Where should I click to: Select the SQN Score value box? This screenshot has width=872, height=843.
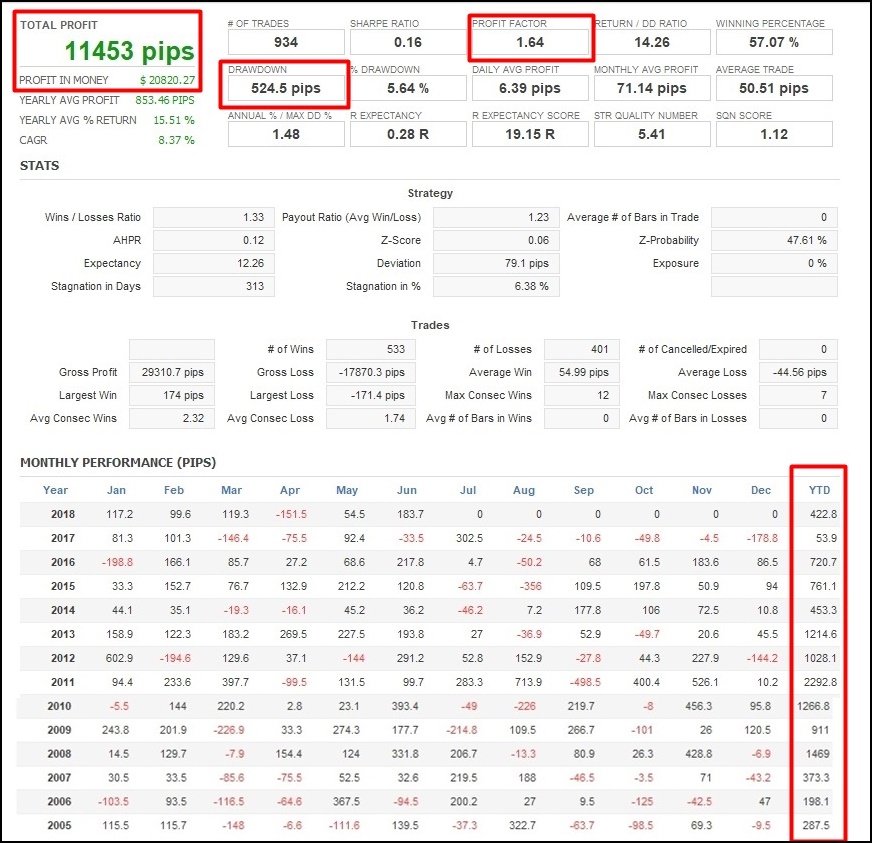pos(774,134)
